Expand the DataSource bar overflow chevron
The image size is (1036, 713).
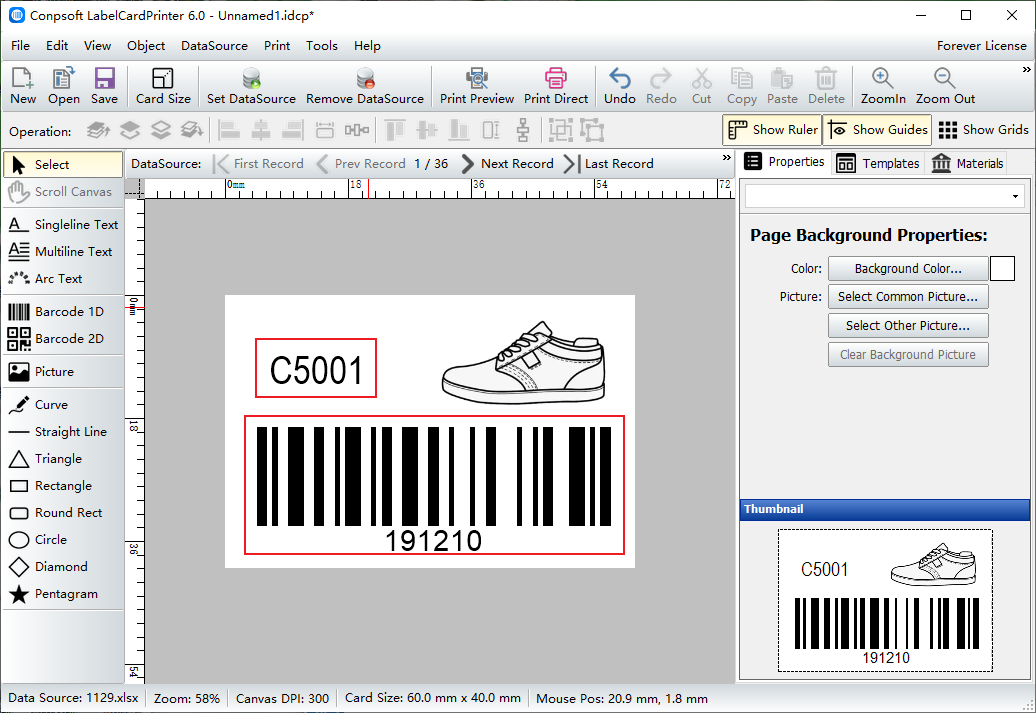pos(727,157)
